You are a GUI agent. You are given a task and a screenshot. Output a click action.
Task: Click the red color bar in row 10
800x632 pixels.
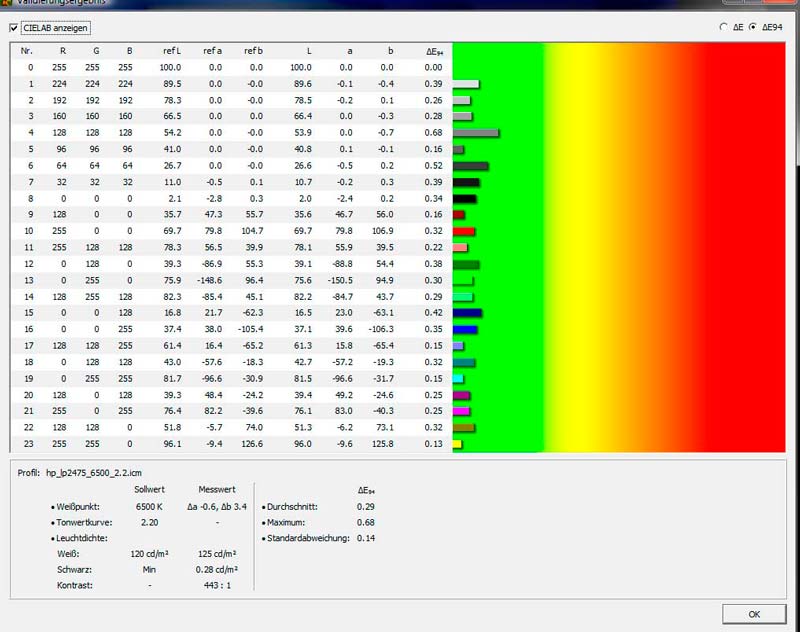coord(463,231)
